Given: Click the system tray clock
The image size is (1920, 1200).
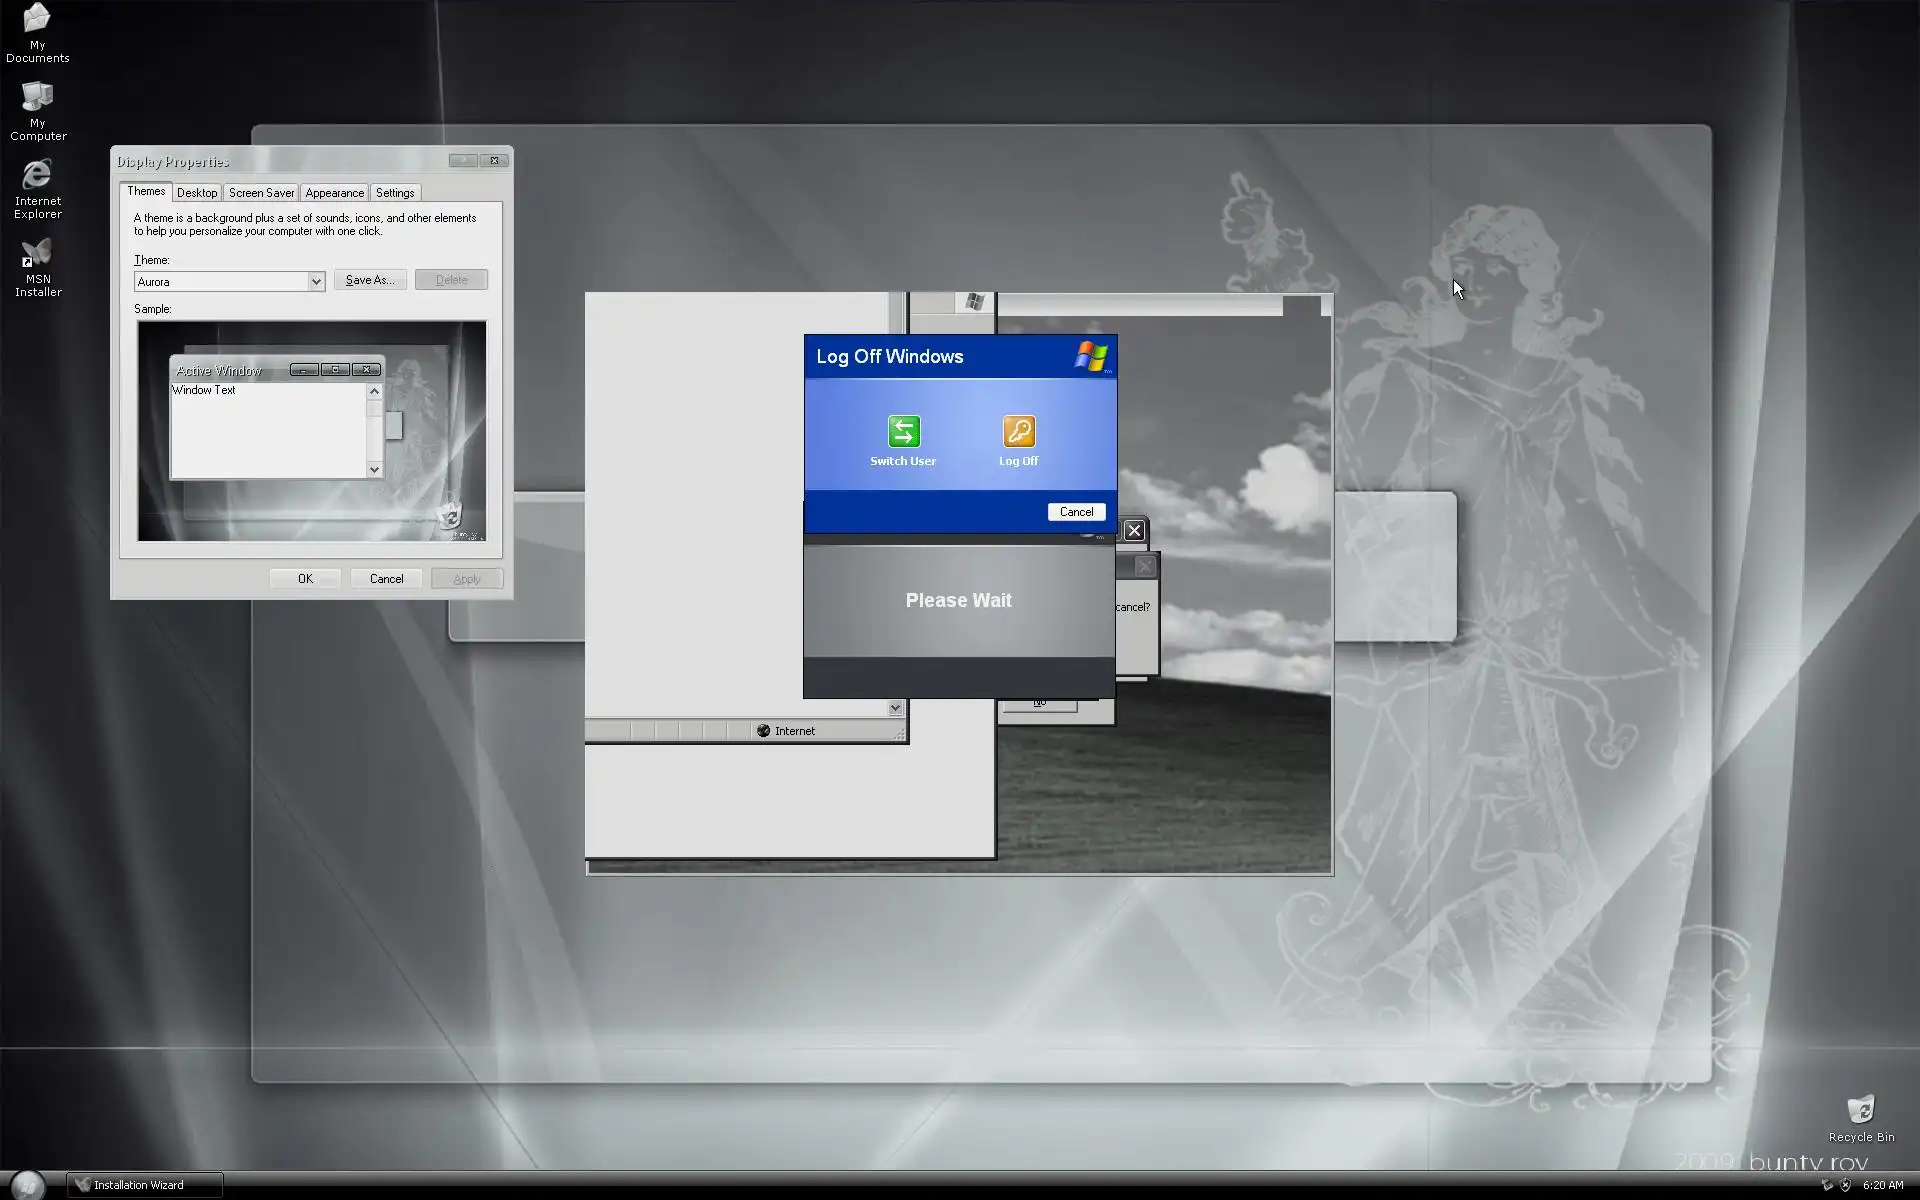Looking at the screenshot, I should tap(1882, 1185).
